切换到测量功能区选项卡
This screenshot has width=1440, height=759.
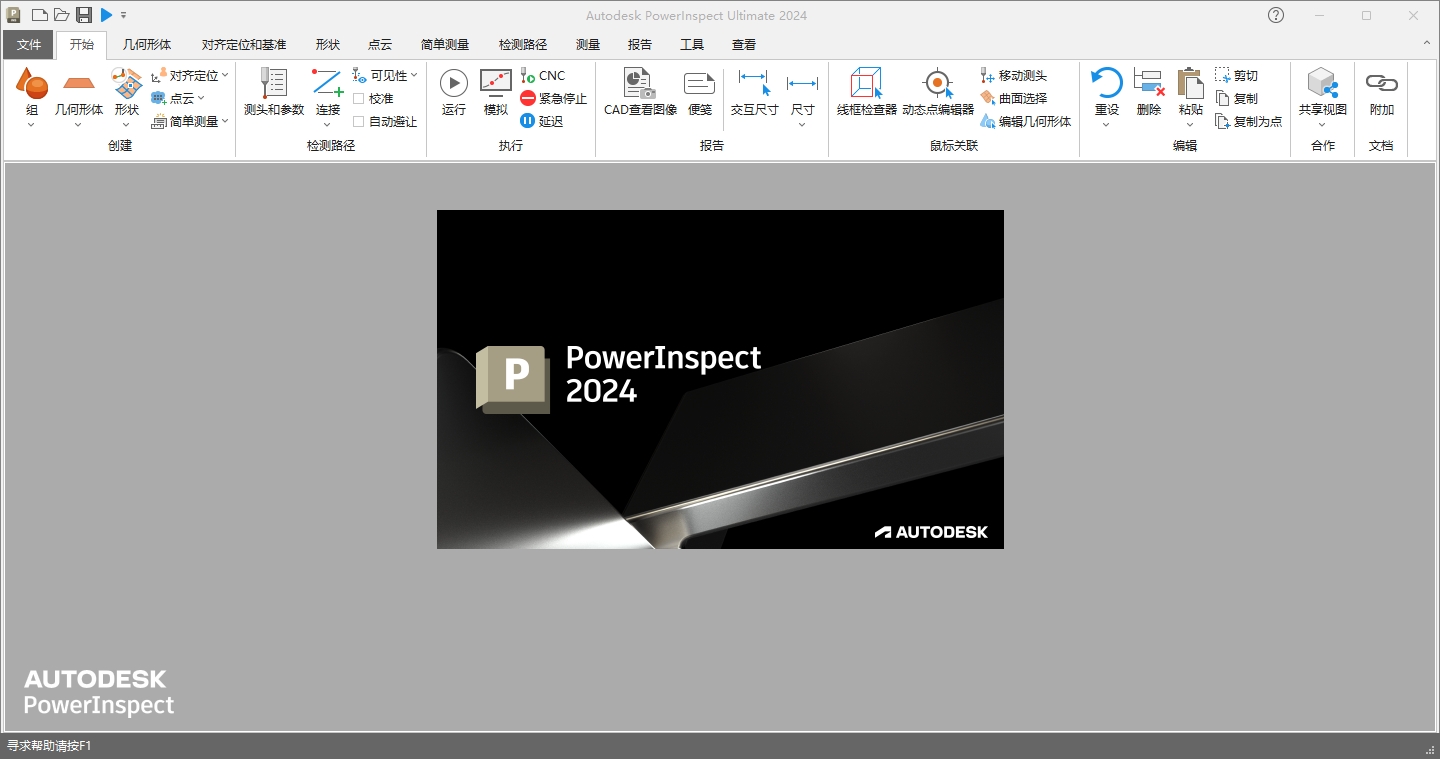coord(587,44)
